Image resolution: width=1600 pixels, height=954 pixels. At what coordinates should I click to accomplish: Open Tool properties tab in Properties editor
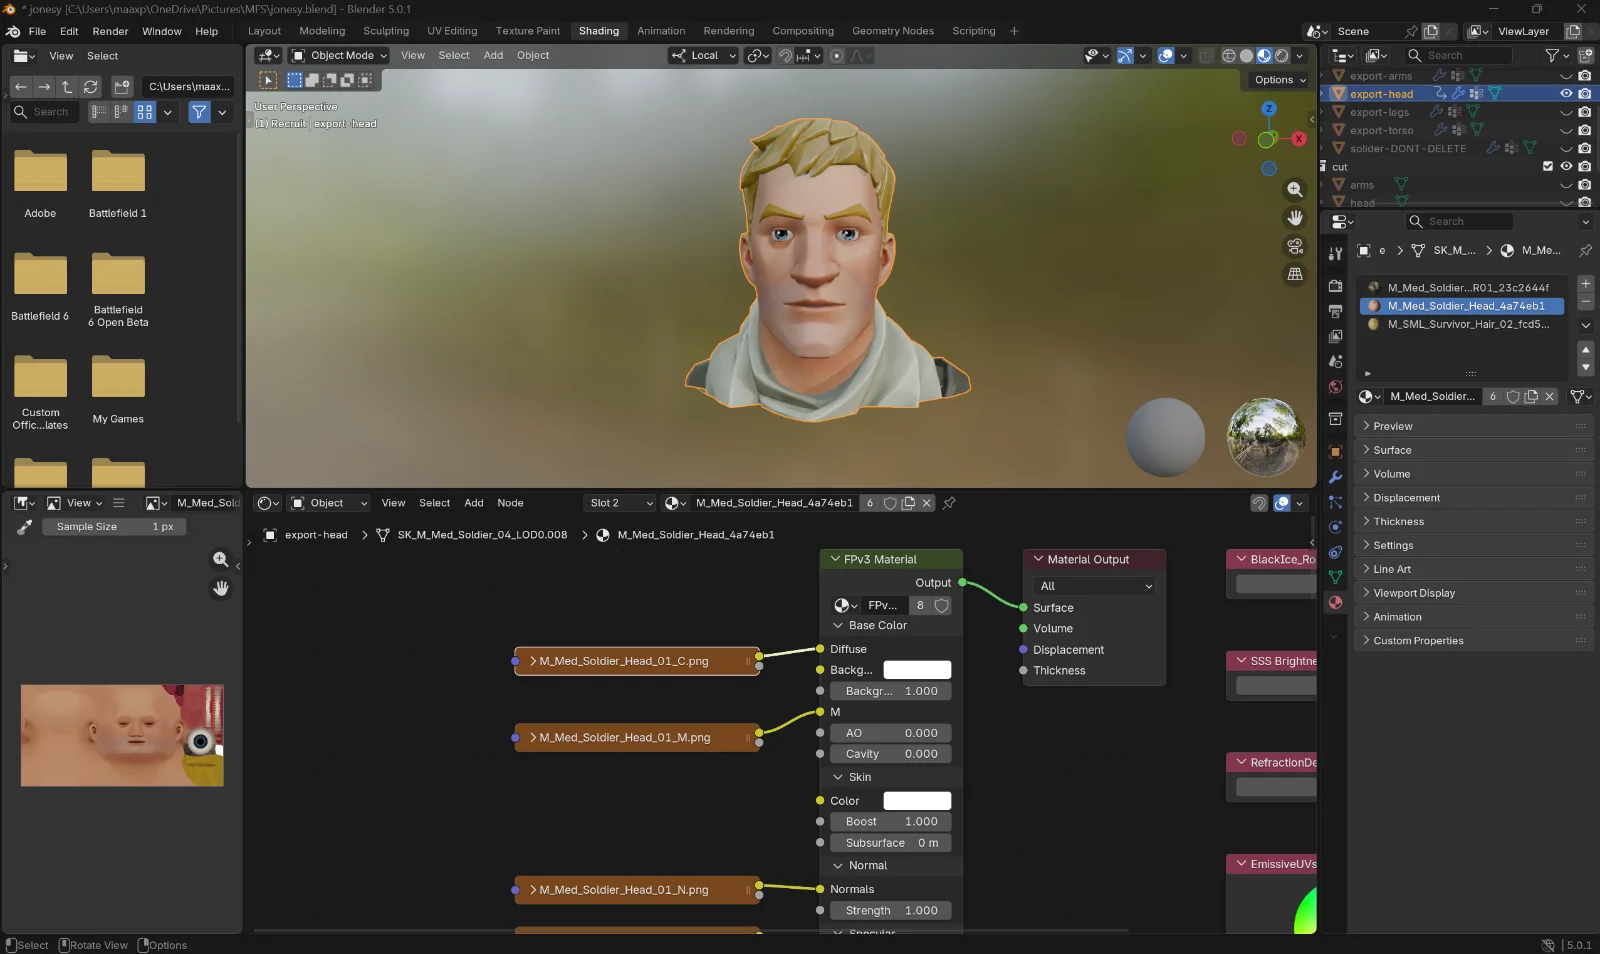point(1335,254)
